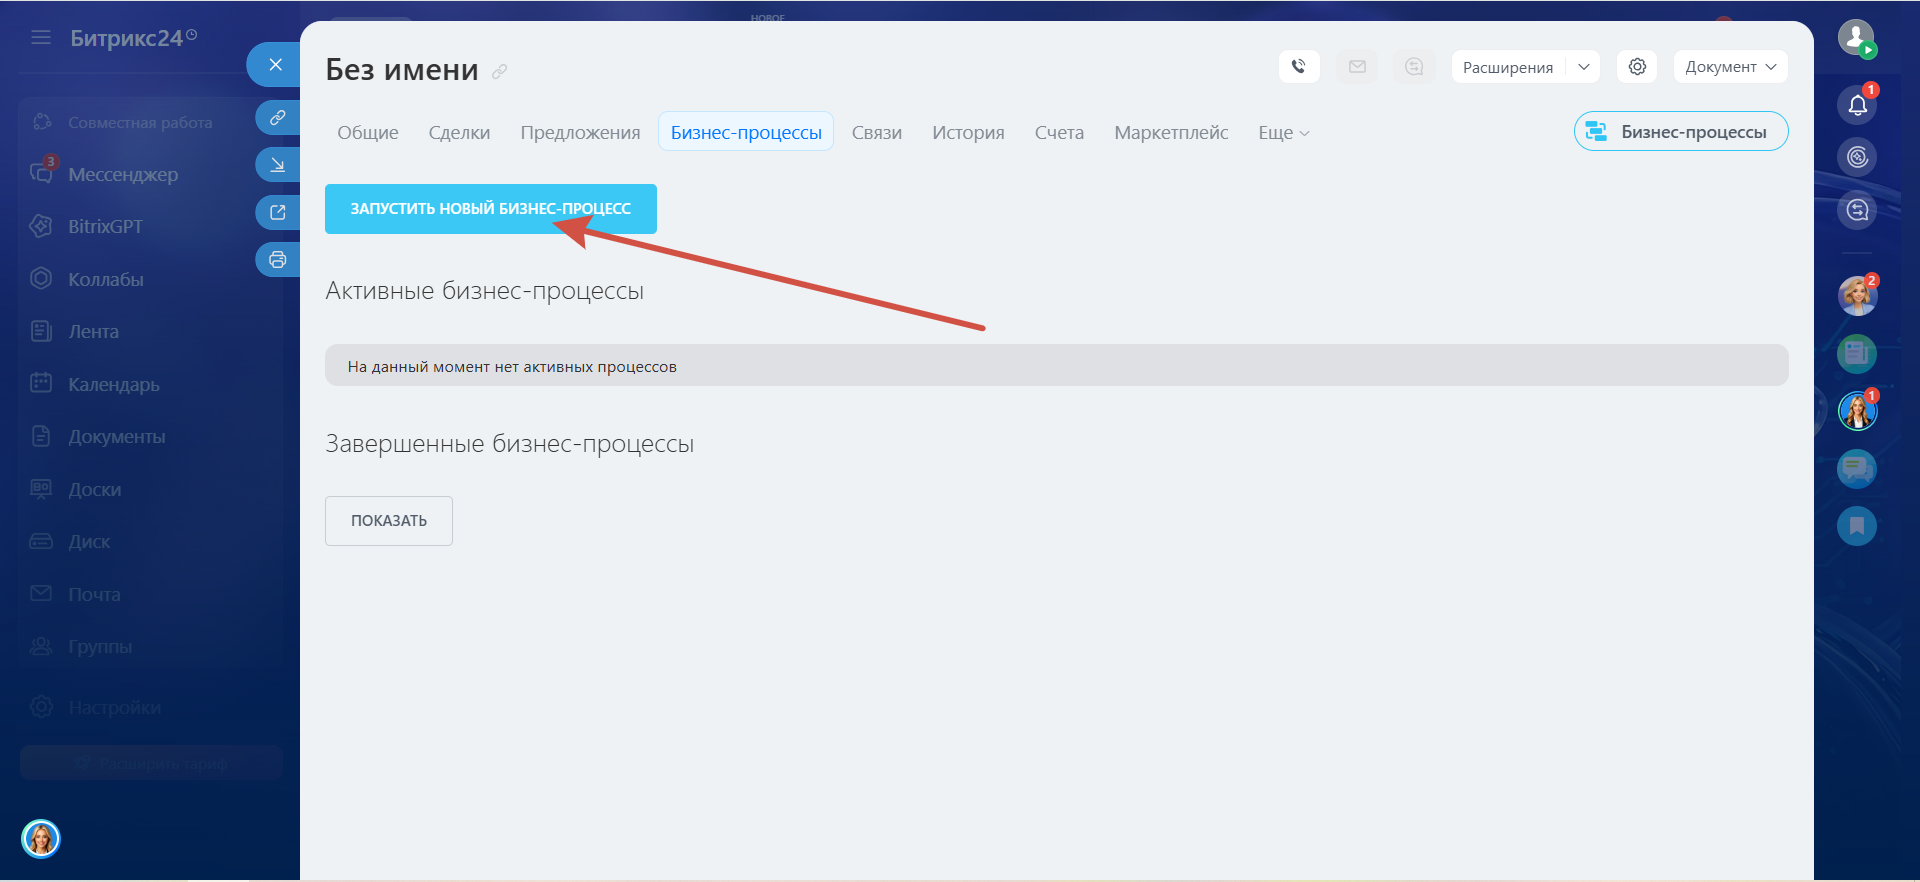Open the settings gear icon in header

point(1637,67)
